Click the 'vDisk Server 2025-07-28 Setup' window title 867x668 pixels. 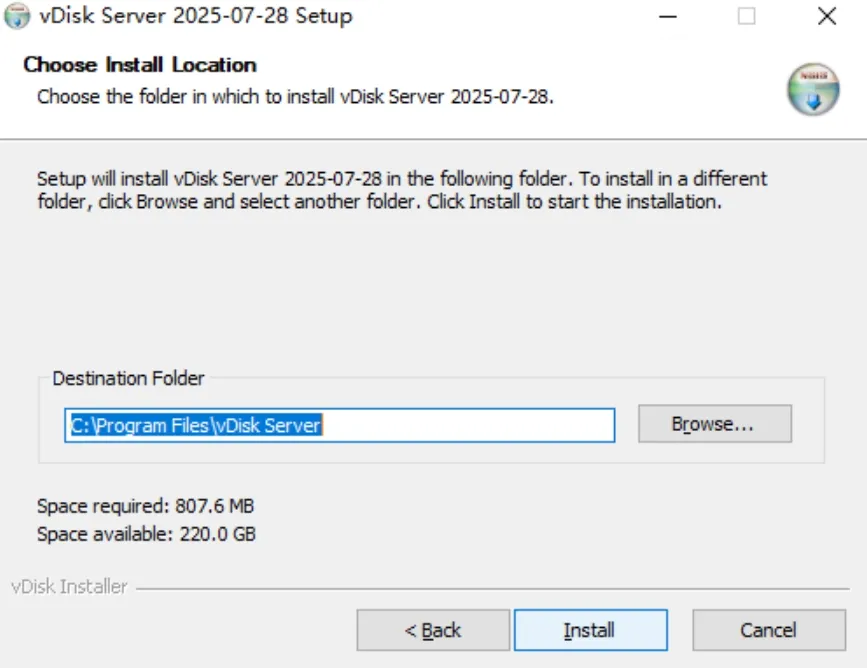tap(196, 15)
